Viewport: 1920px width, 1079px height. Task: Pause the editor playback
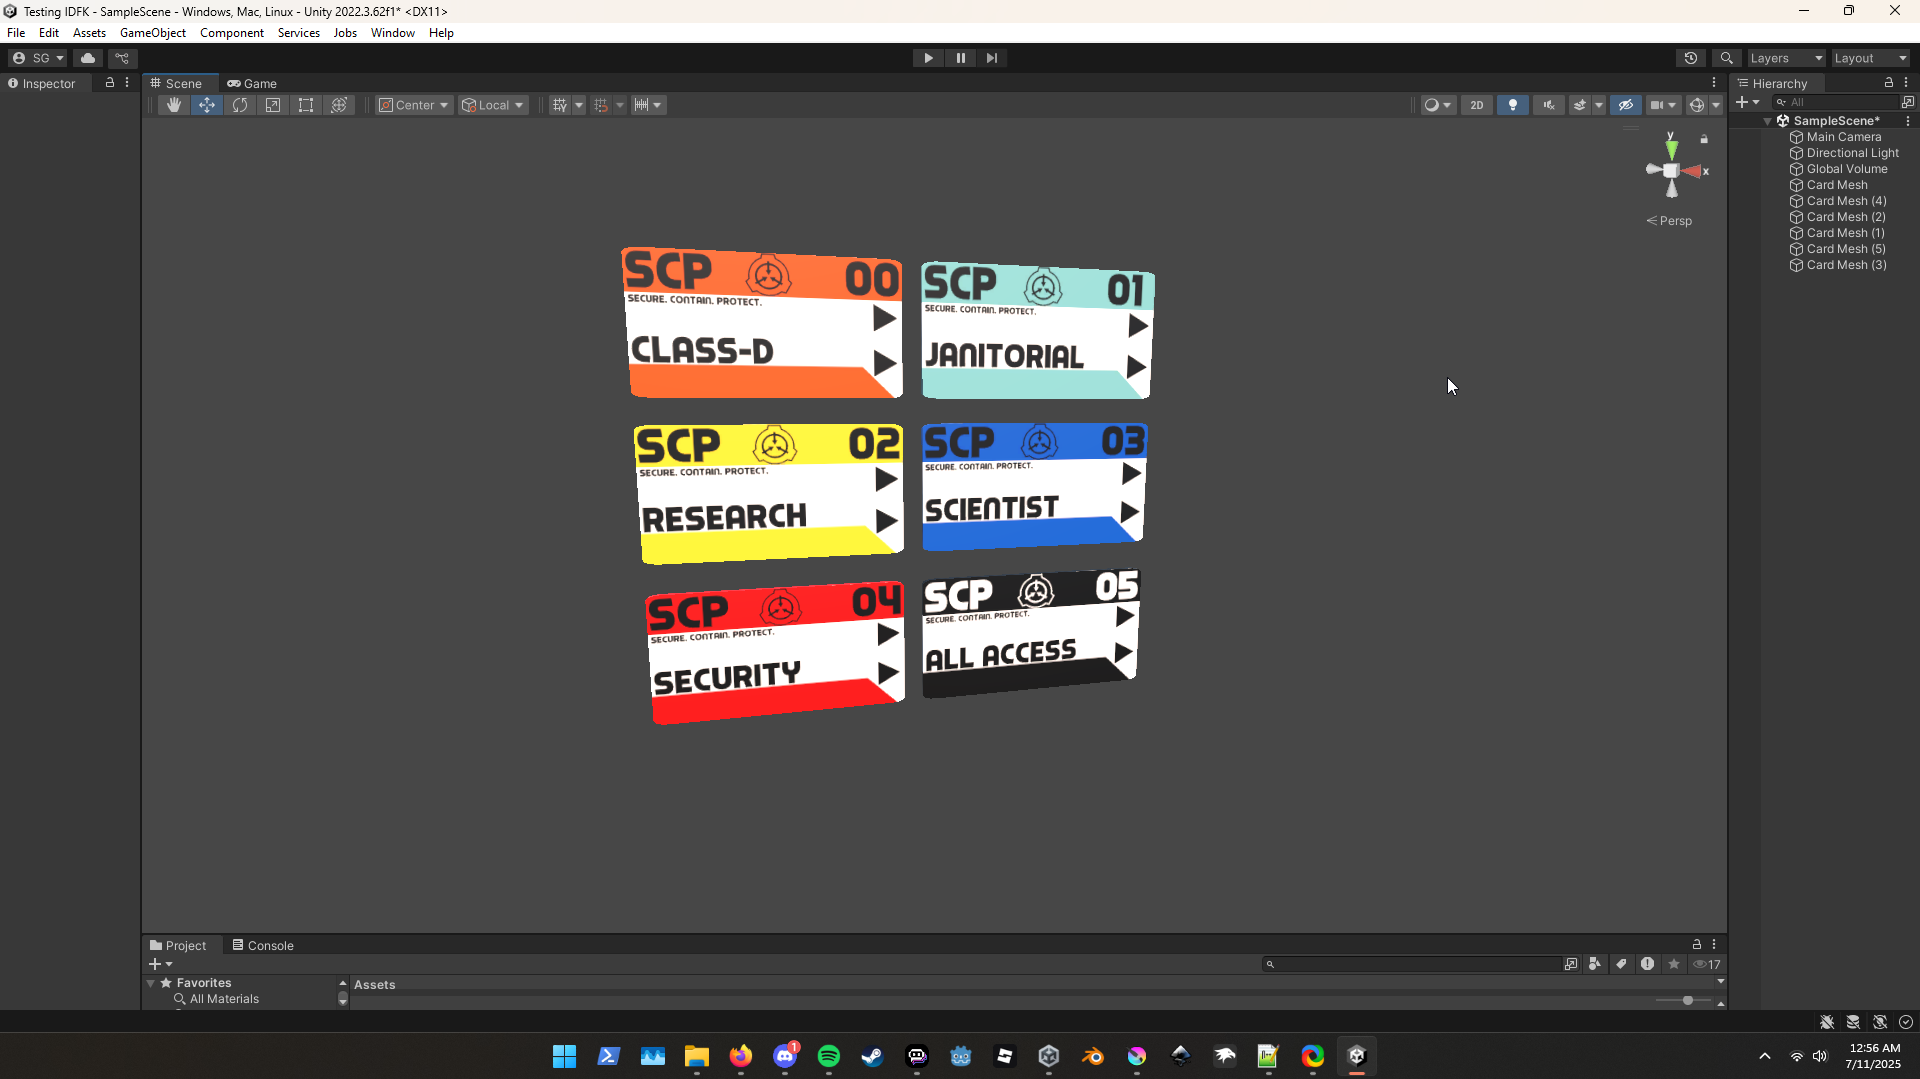960,58
